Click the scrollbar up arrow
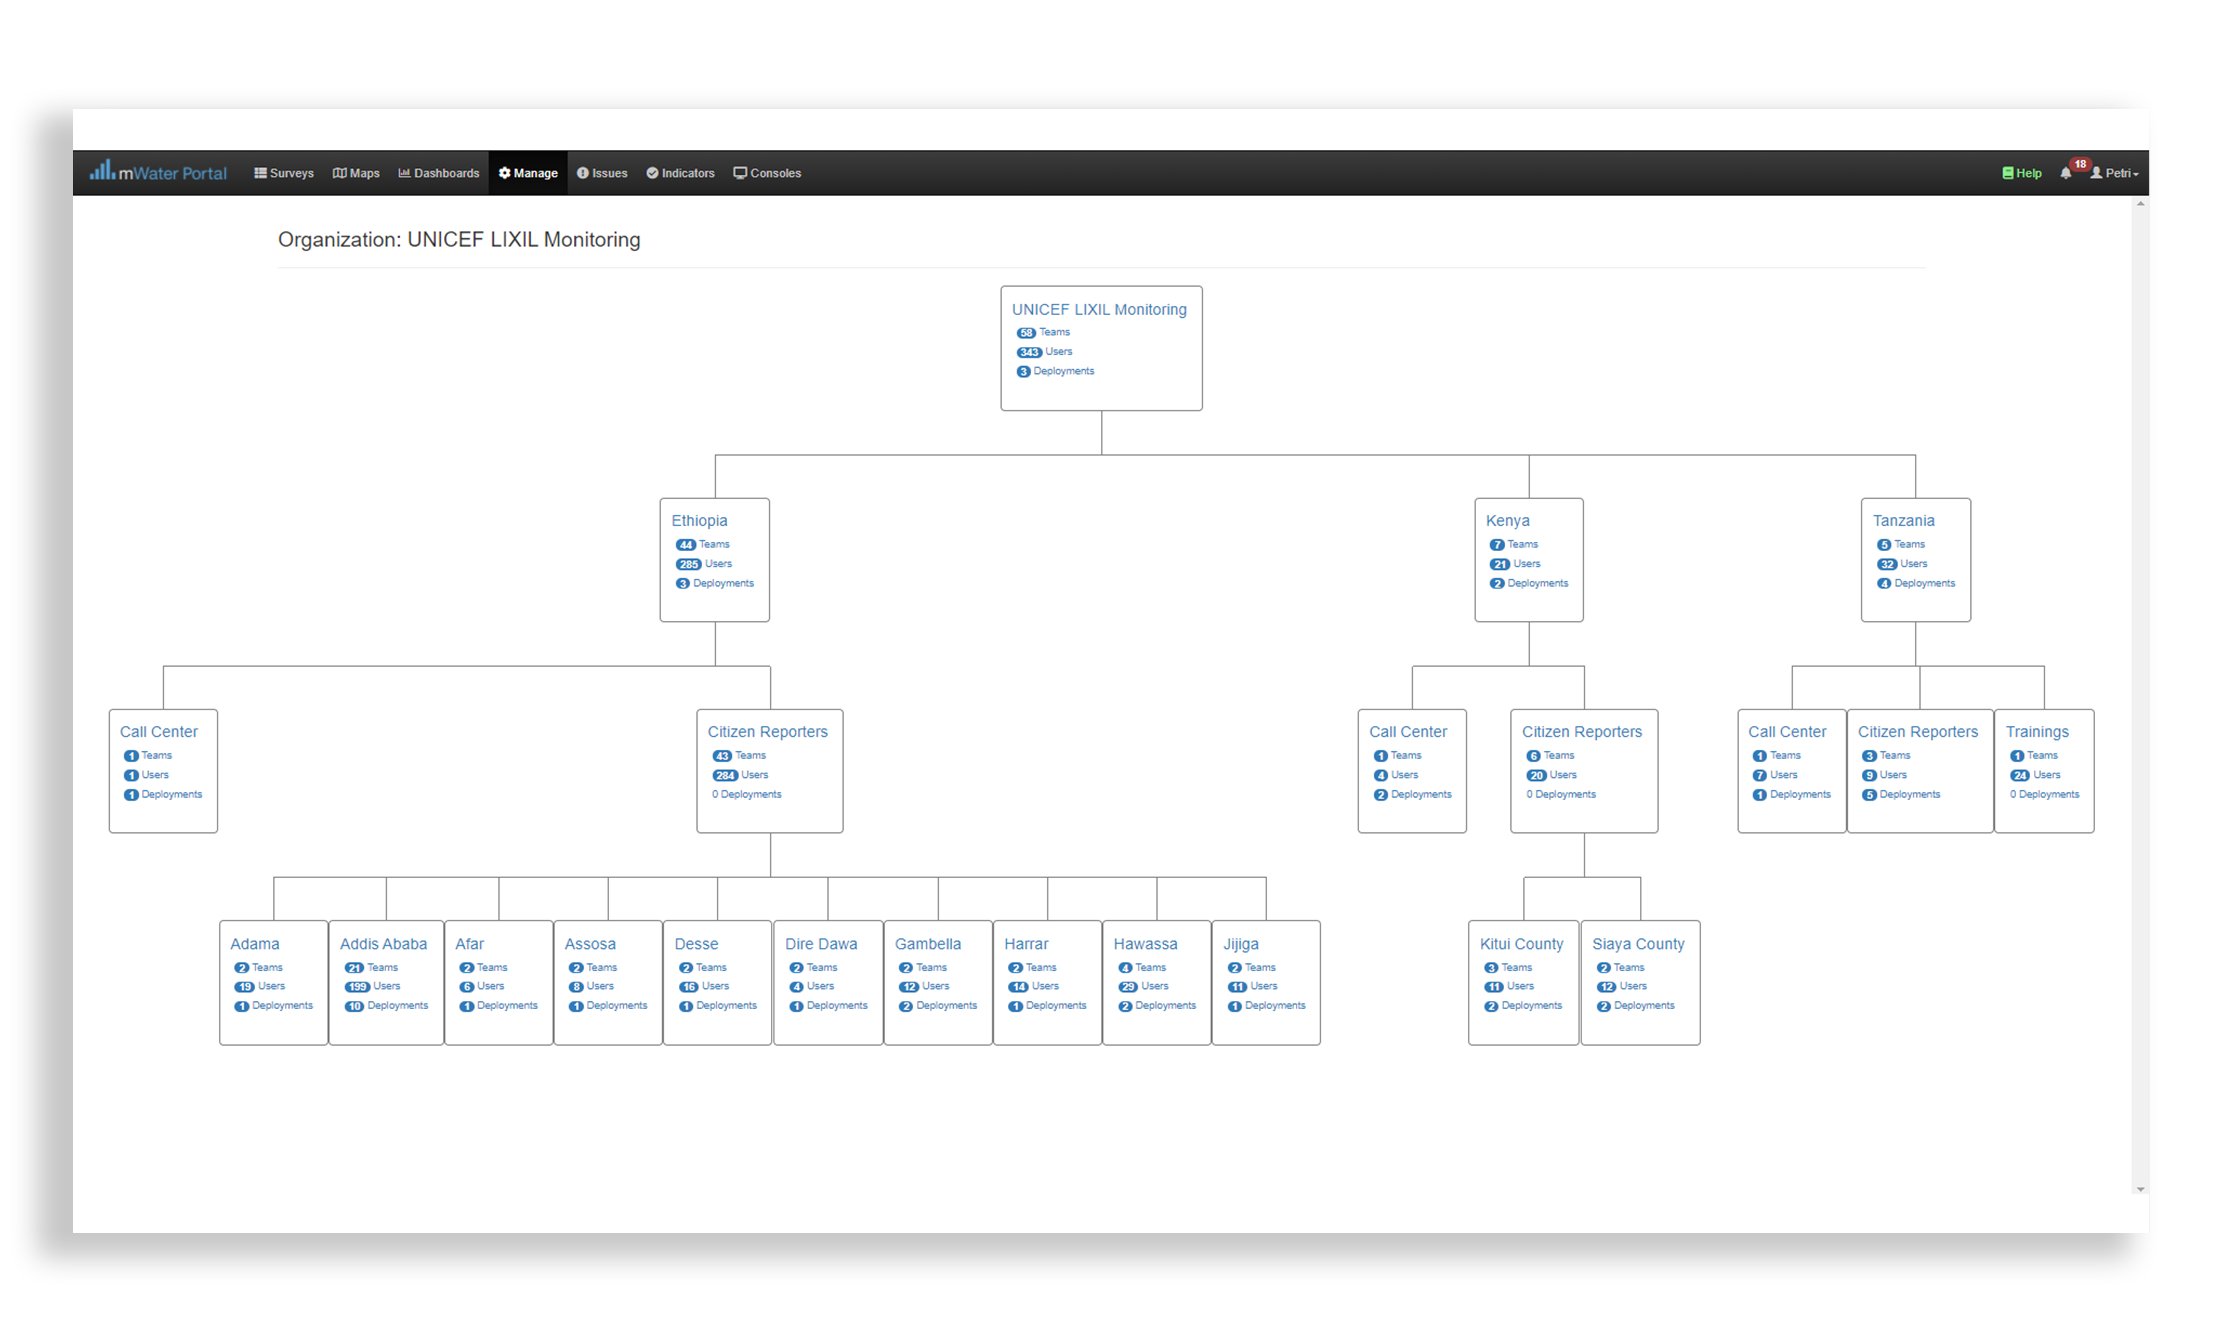Screen dimensions: 2222x1342 (2140, 204)
